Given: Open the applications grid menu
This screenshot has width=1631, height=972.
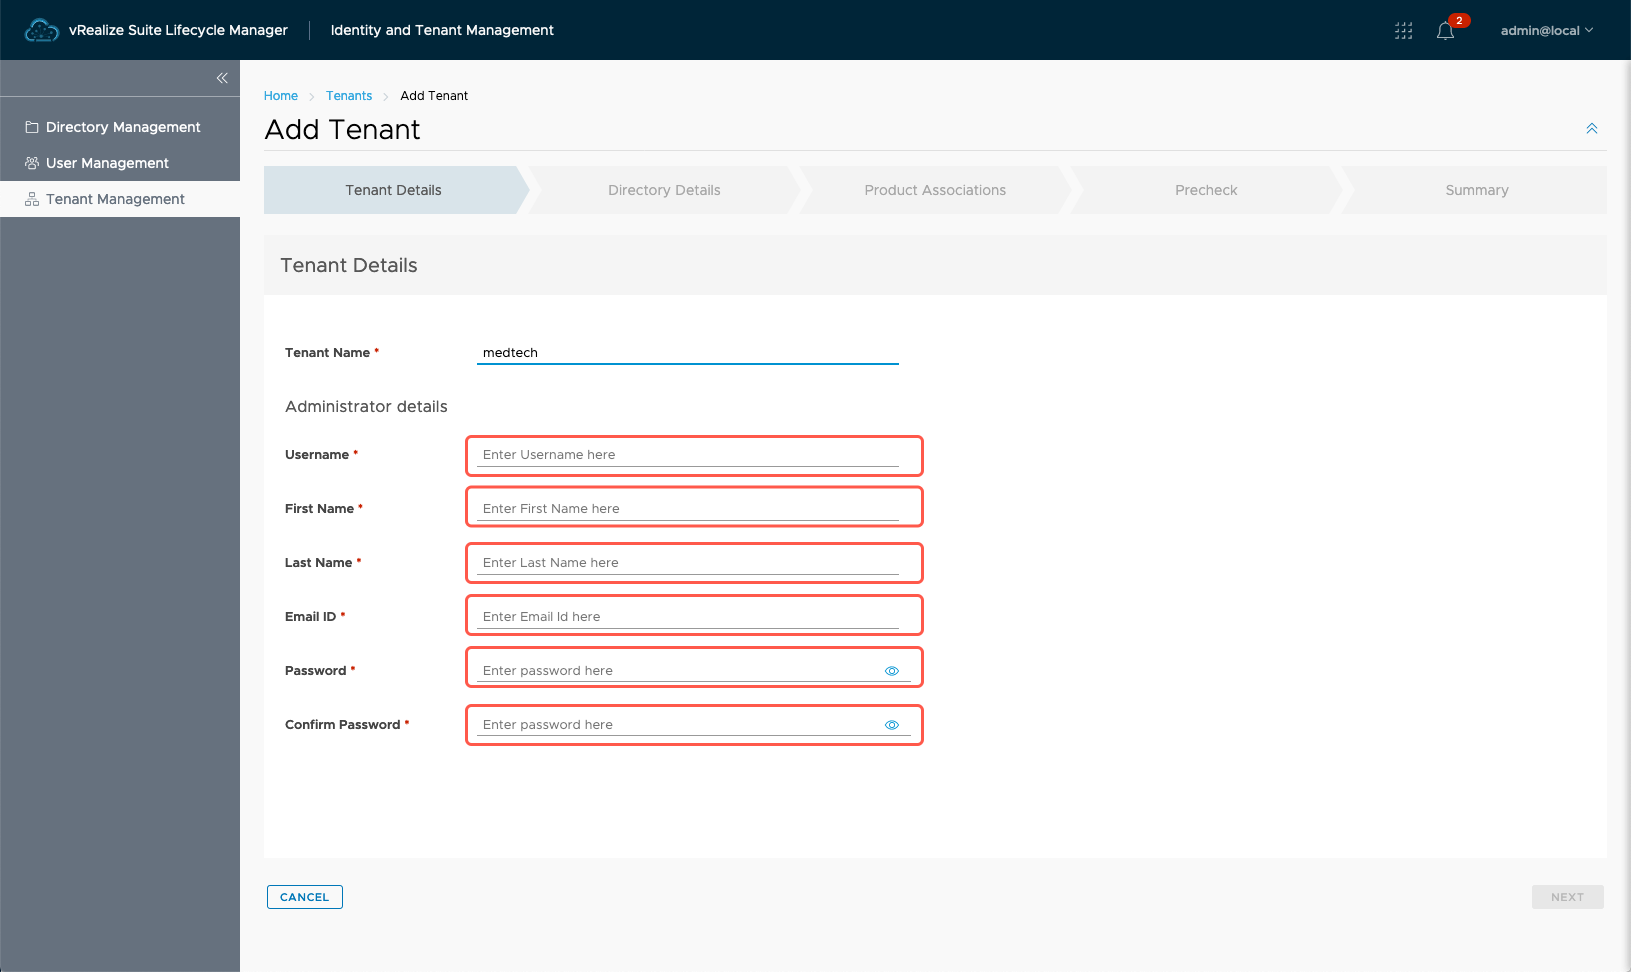Looking at the screenshot, I should tap(1403, 31).
